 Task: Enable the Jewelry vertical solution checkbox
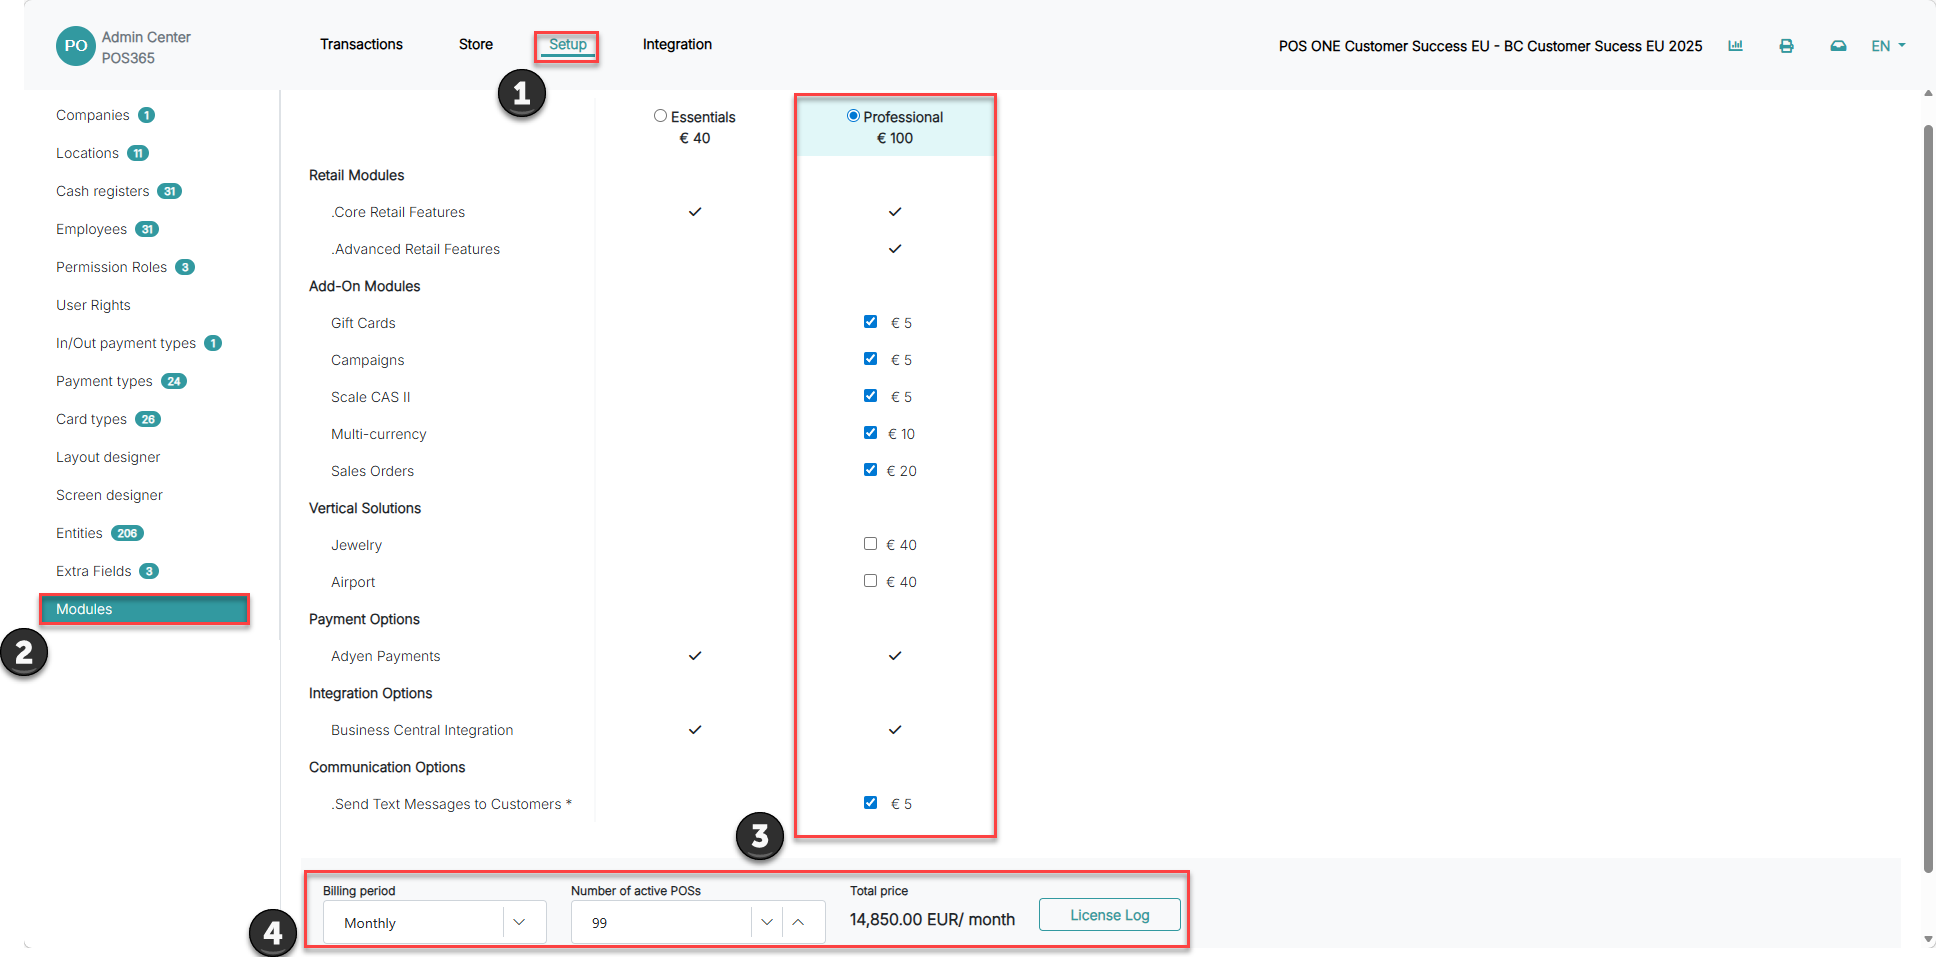tap(870, 544)
